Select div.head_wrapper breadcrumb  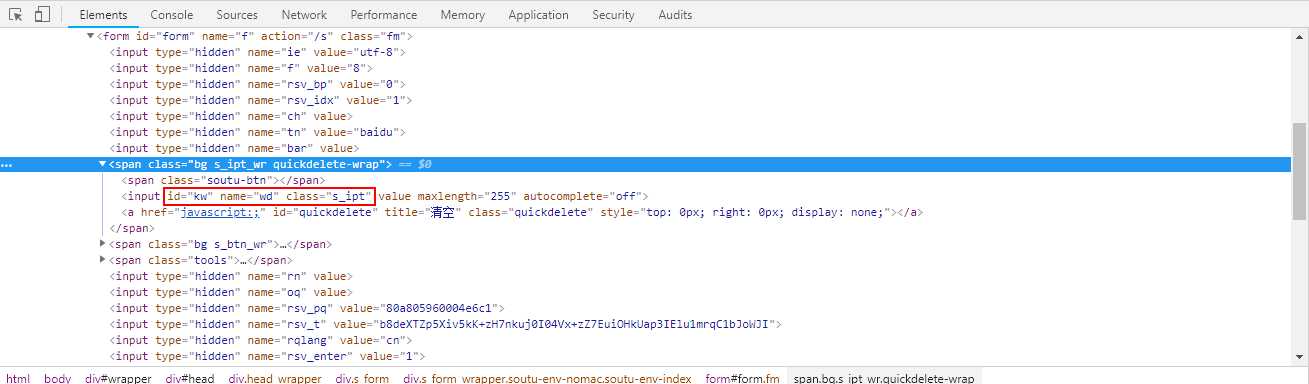(x=275, y=379)
